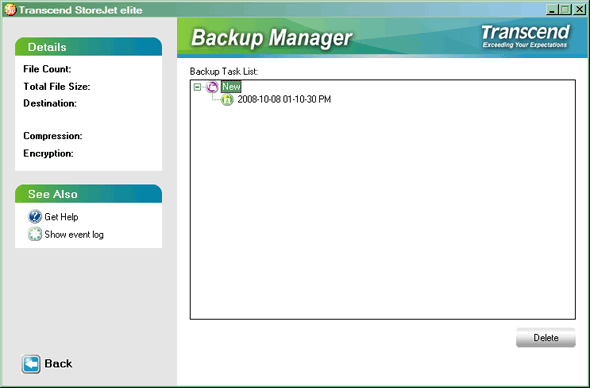Select the New backup task label
The height and width of the screenshot is (388, 590).
coord(231,87)
